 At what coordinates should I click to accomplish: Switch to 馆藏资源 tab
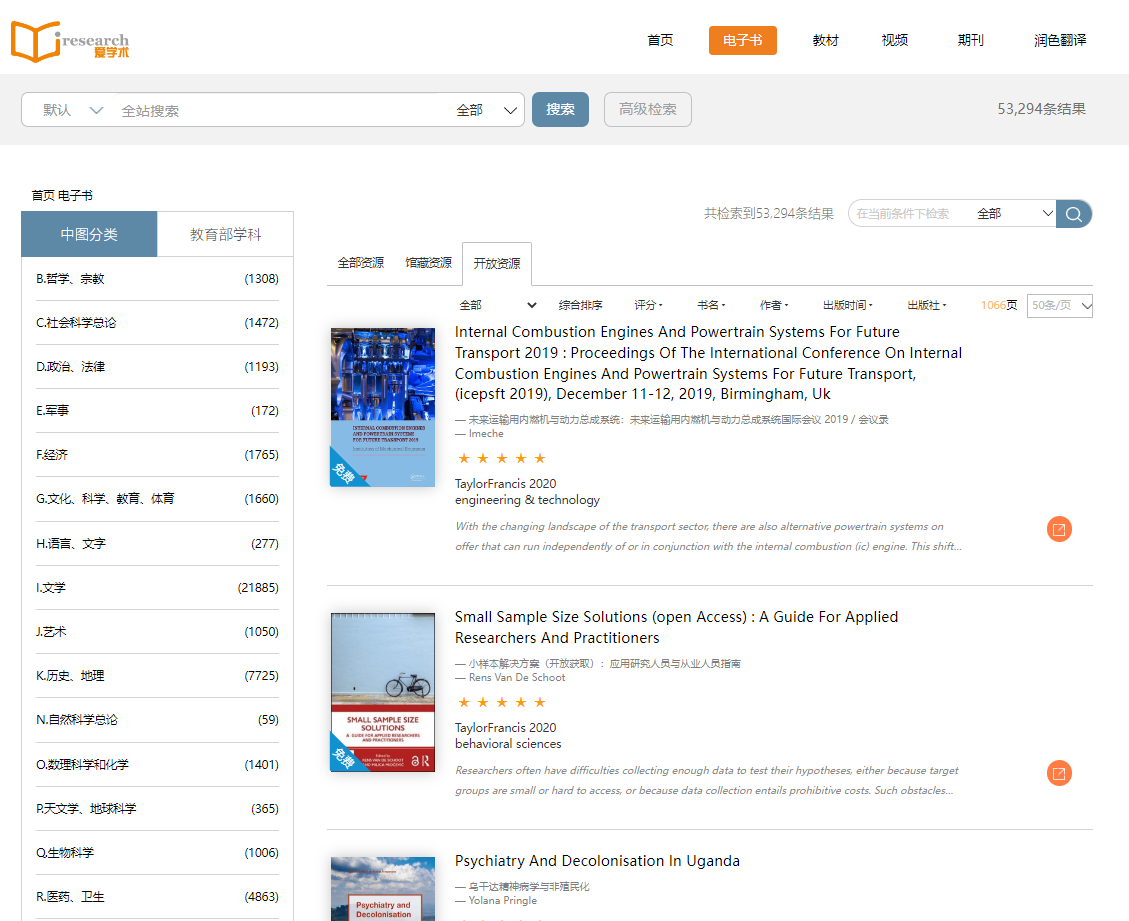click(x=428, y=263)
